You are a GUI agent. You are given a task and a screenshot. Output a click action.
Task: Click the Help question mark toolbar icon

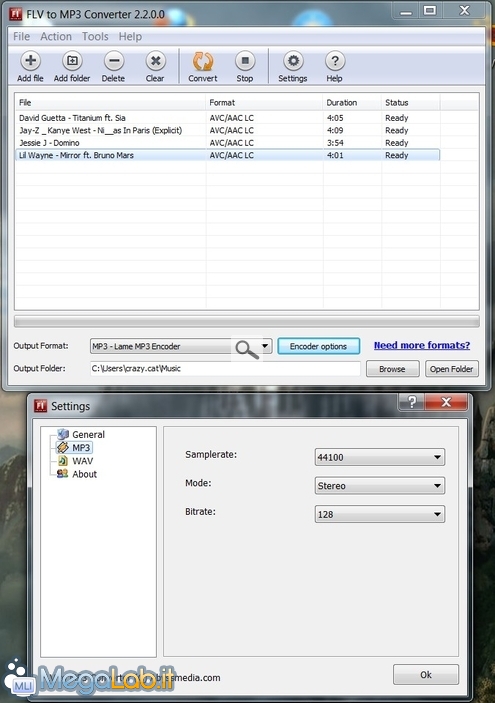point(334,61)
